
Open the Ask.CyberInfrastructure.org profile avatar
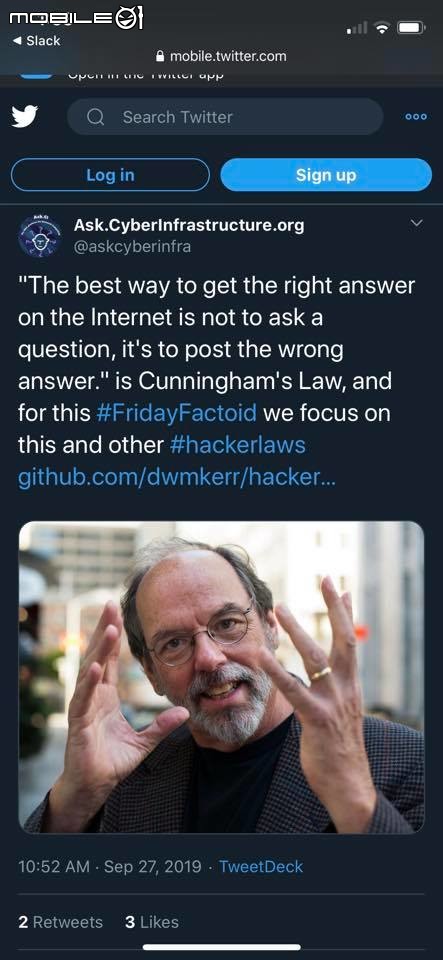pyautogui.click(x=39, y=236)
